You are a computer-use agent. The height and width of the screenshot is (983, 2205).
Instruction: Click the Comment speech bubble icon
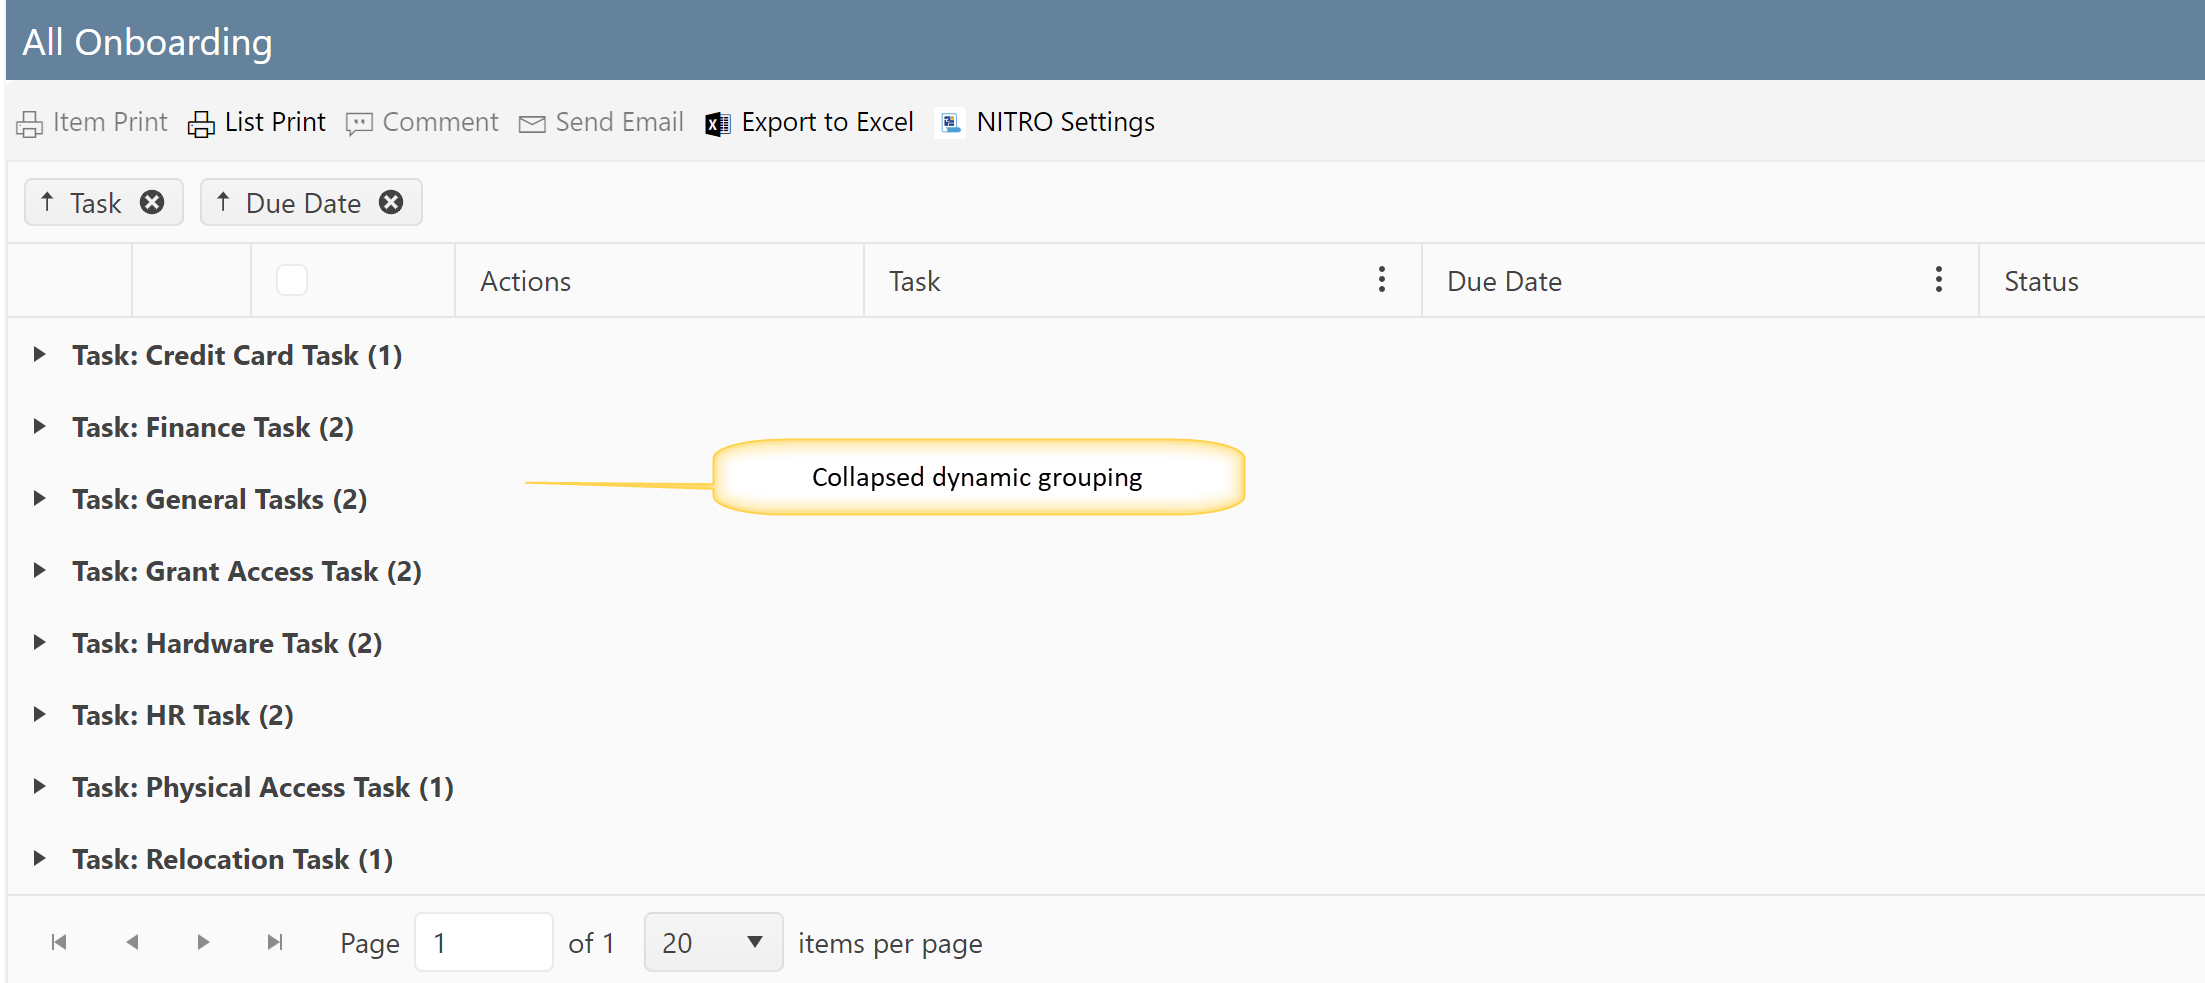coord(359,124)
